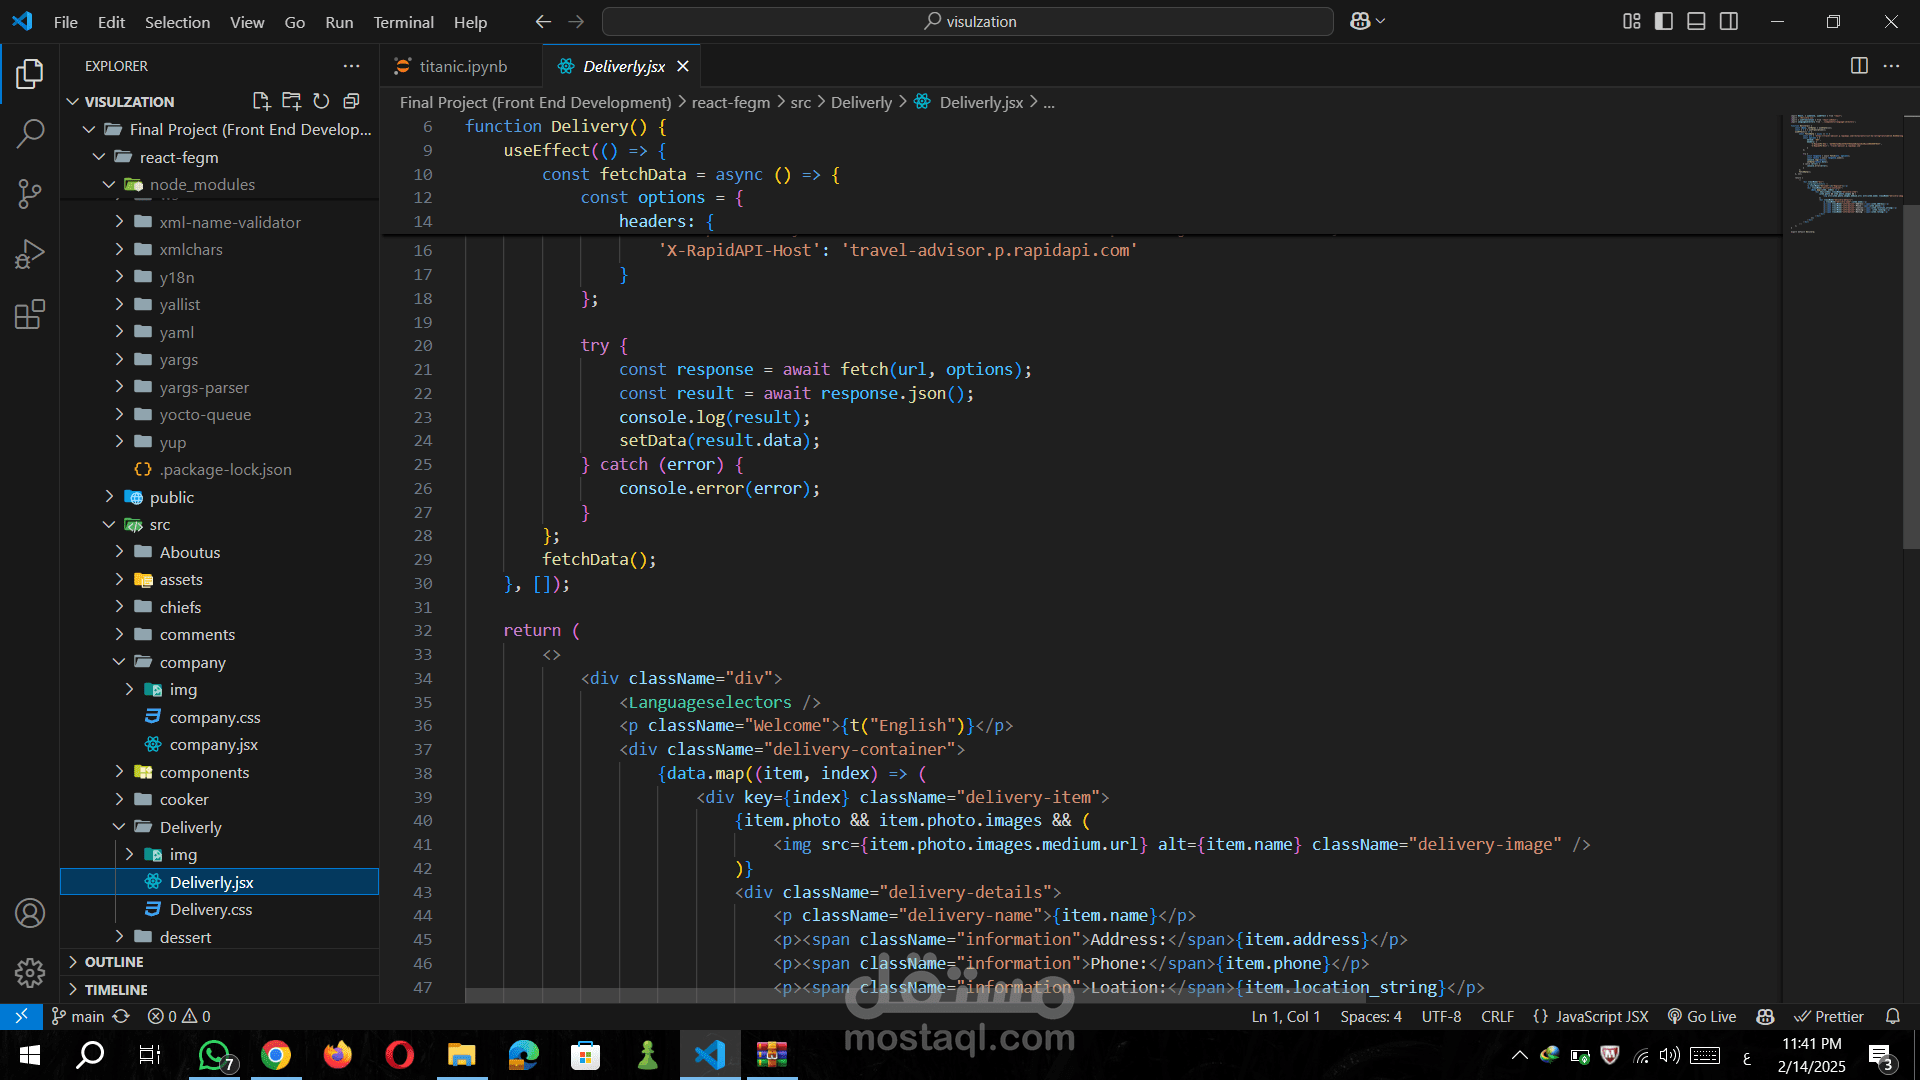Viewport: 1920px width, 1080px height.
Task: Open Deliverly.css in the file tree
Action: click(210, 909)
